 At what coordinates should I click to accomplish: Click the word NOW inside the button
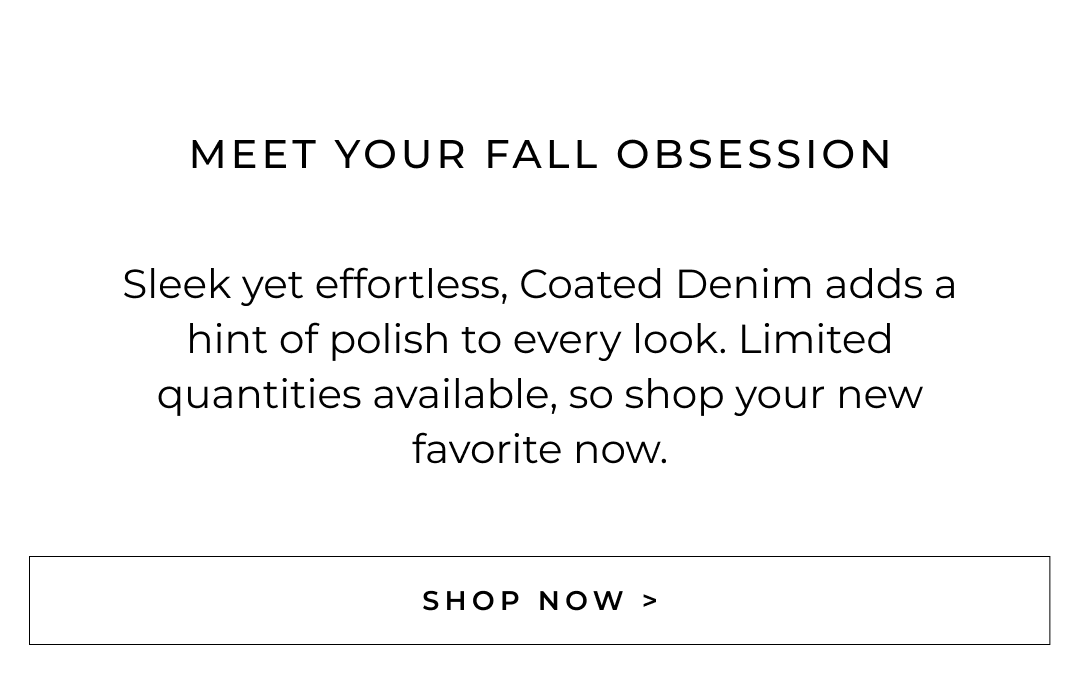pos(582,601)
